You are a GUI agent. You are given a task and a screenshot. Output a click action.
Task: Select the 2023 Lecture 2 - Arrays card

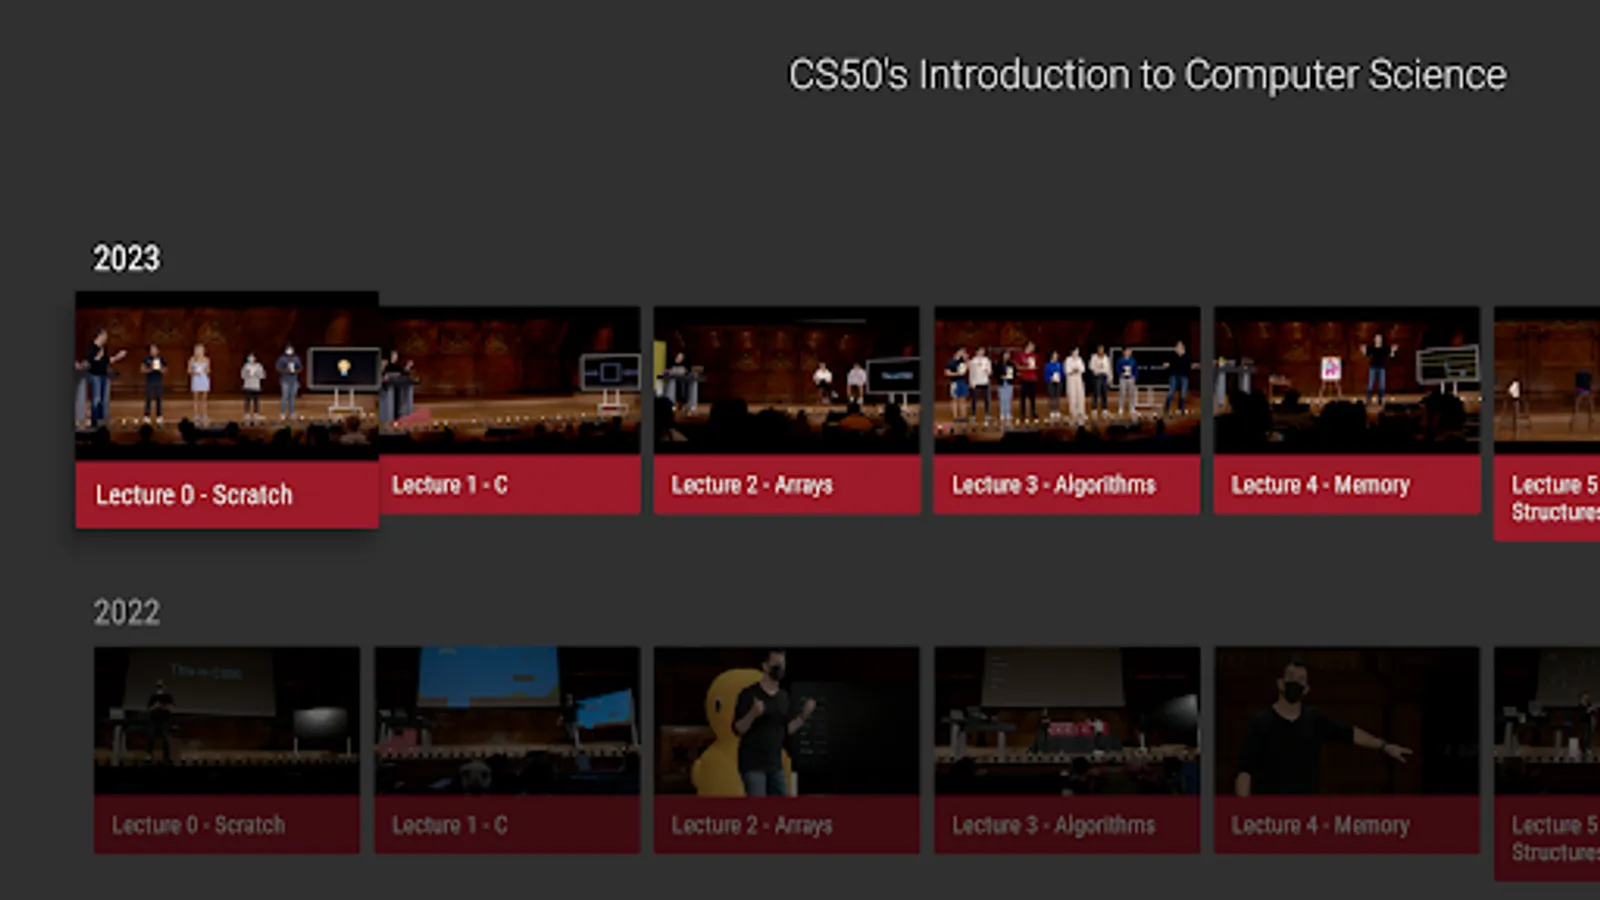(x=787, y=410)
